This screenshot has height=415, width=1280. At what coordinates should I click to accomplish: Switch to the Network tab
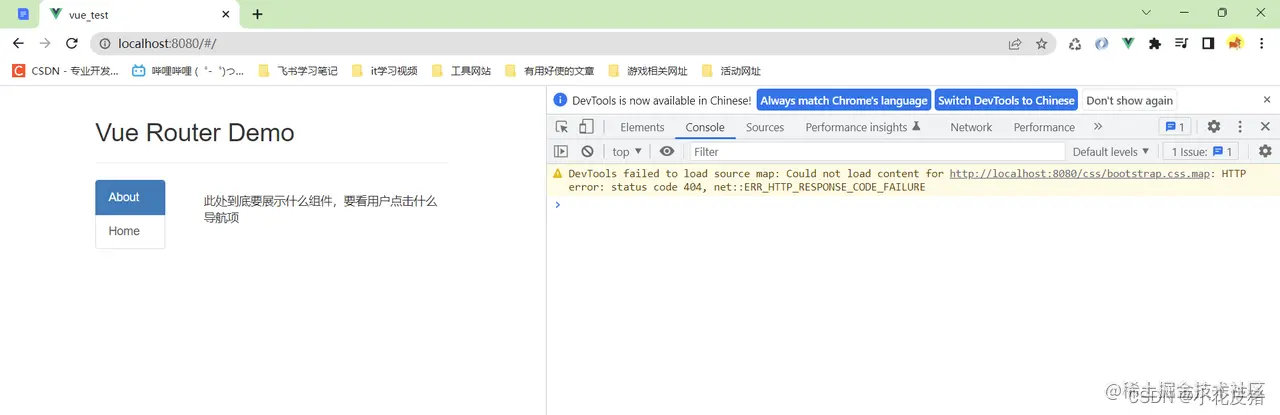(971, 127)
